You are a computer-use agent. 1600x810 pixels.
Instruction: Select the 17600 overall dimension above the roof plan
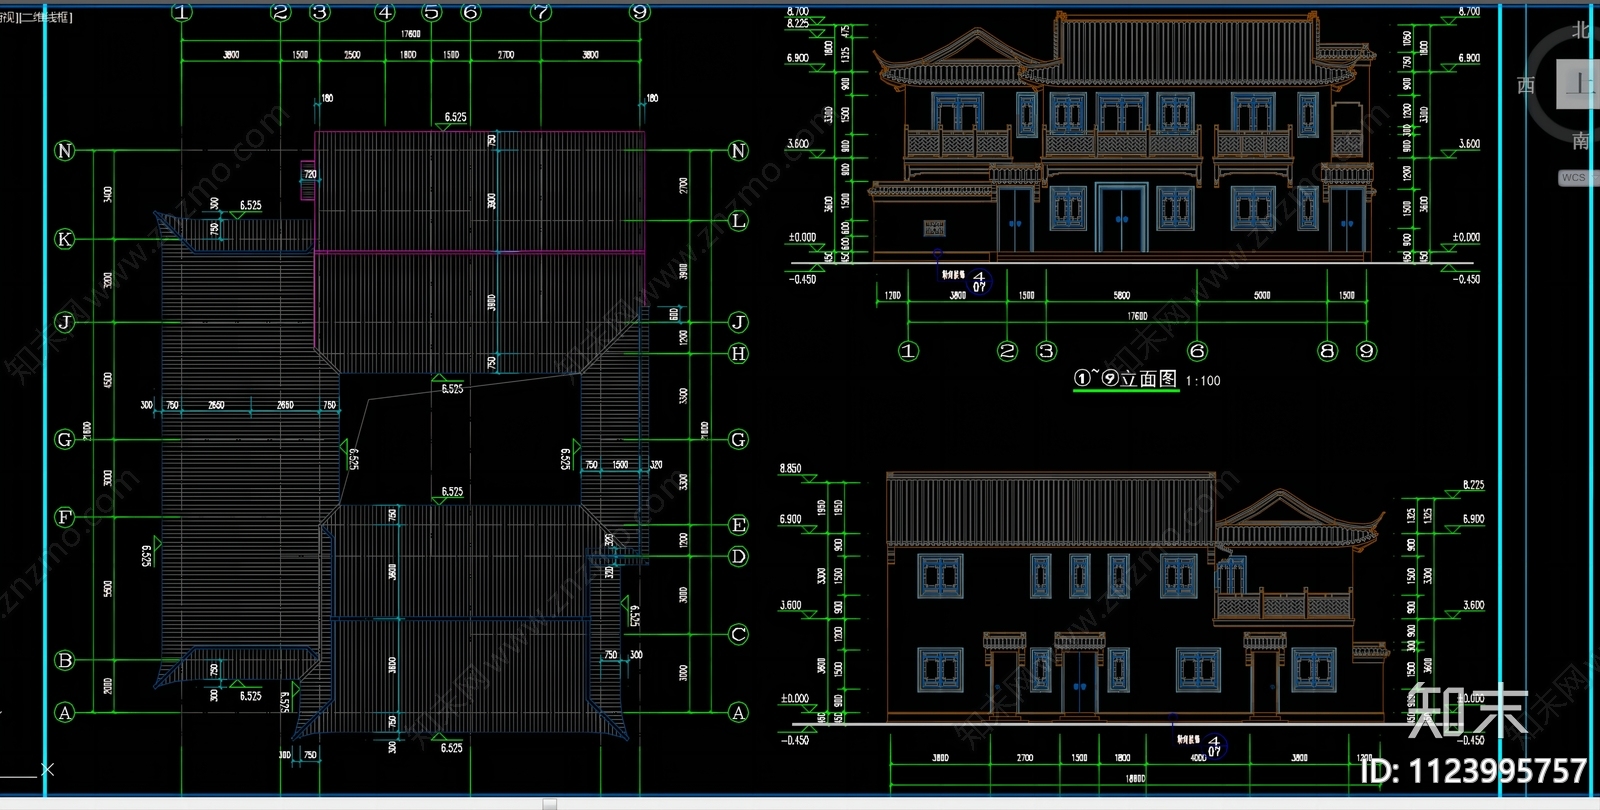coord(410,34)
